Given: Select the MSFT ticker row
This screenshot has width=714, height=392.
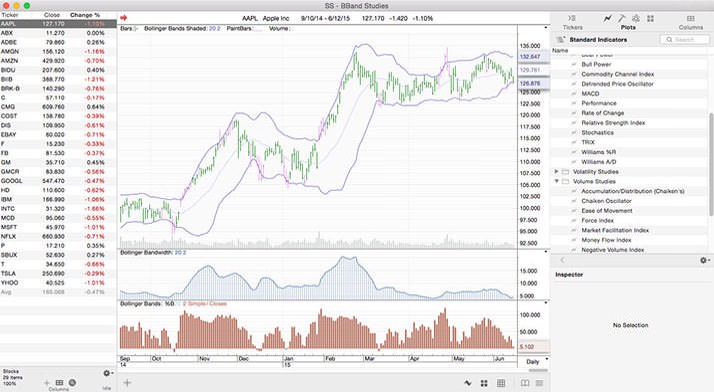Looking at the screenshot, I should (58, 227).
